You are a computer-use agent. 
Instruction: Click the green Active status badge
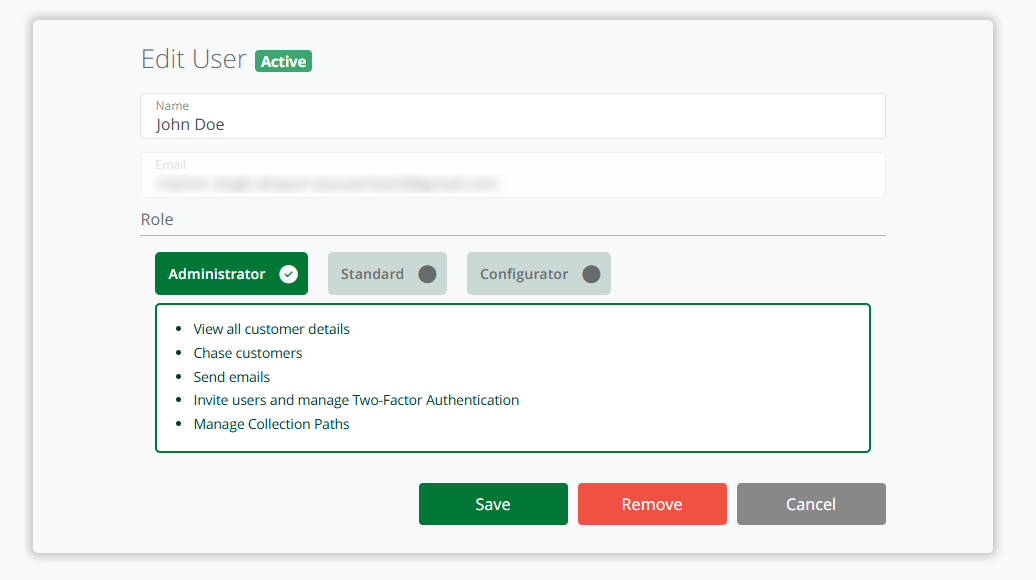pyautogui.click(x=283, y=61)
